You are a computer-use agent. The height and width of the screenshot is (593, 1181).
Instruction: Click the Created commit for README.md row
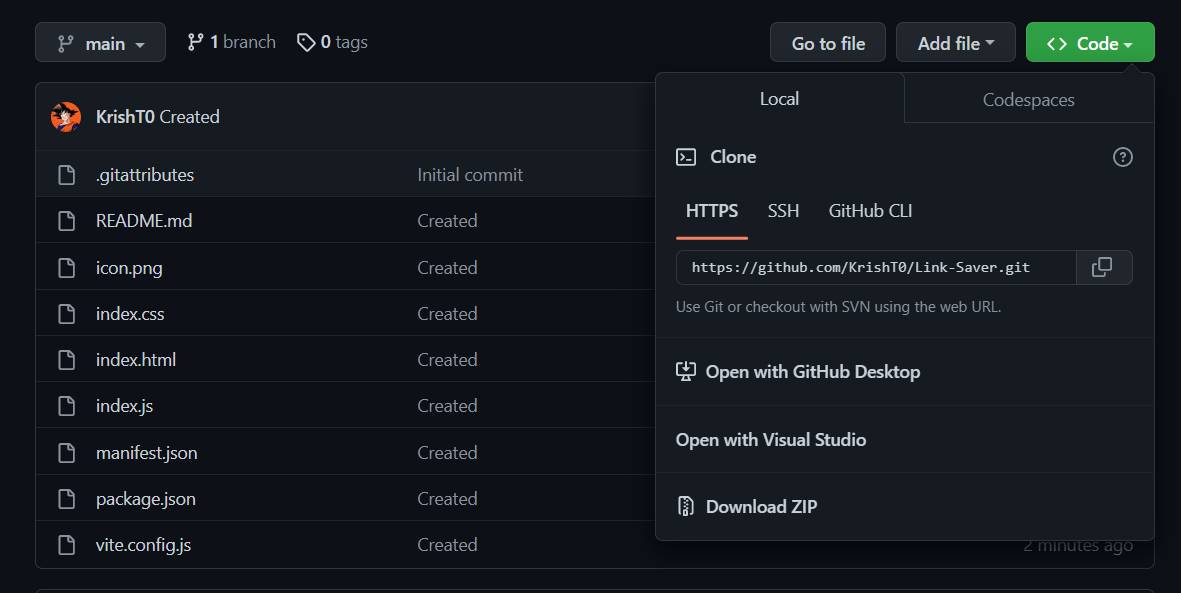(x=447, y=221)
